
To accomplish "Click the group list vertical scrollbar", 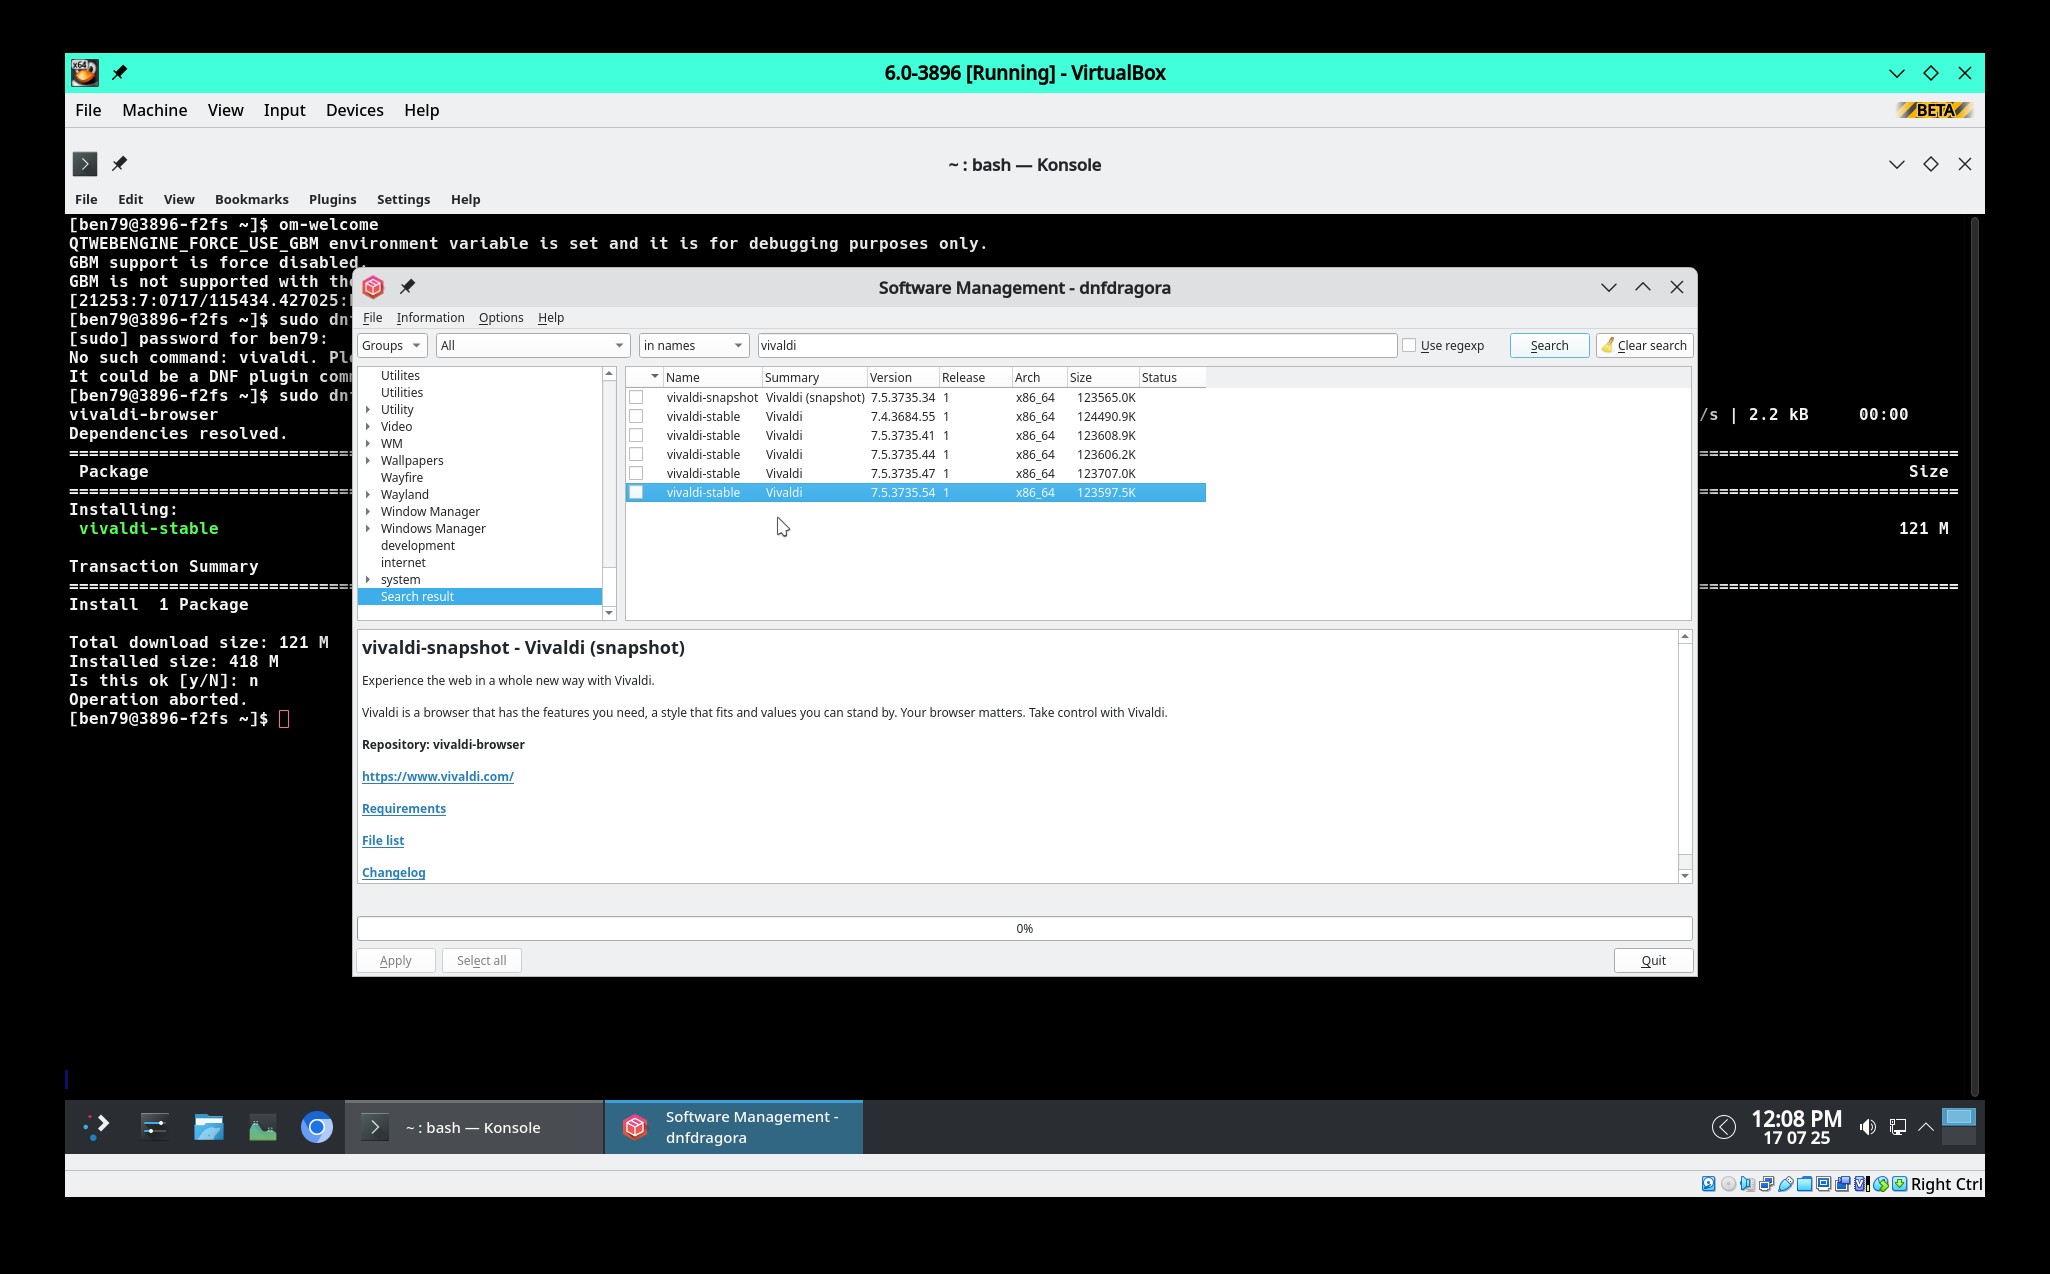I will tap(609, 493).
